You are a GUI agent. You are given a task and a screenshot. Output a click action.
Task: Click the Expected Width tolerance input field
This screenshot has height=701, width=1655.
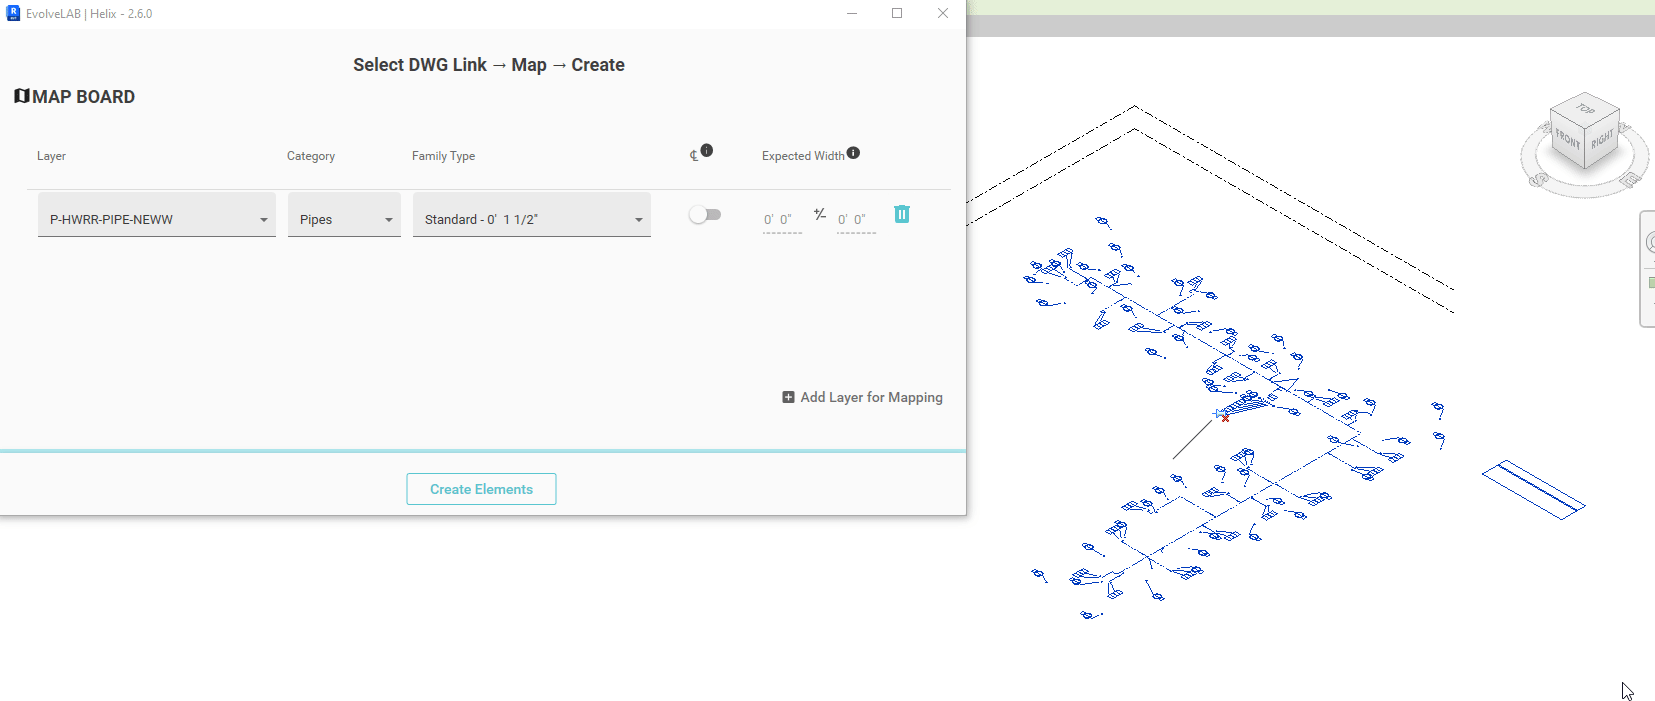point(855,220)
